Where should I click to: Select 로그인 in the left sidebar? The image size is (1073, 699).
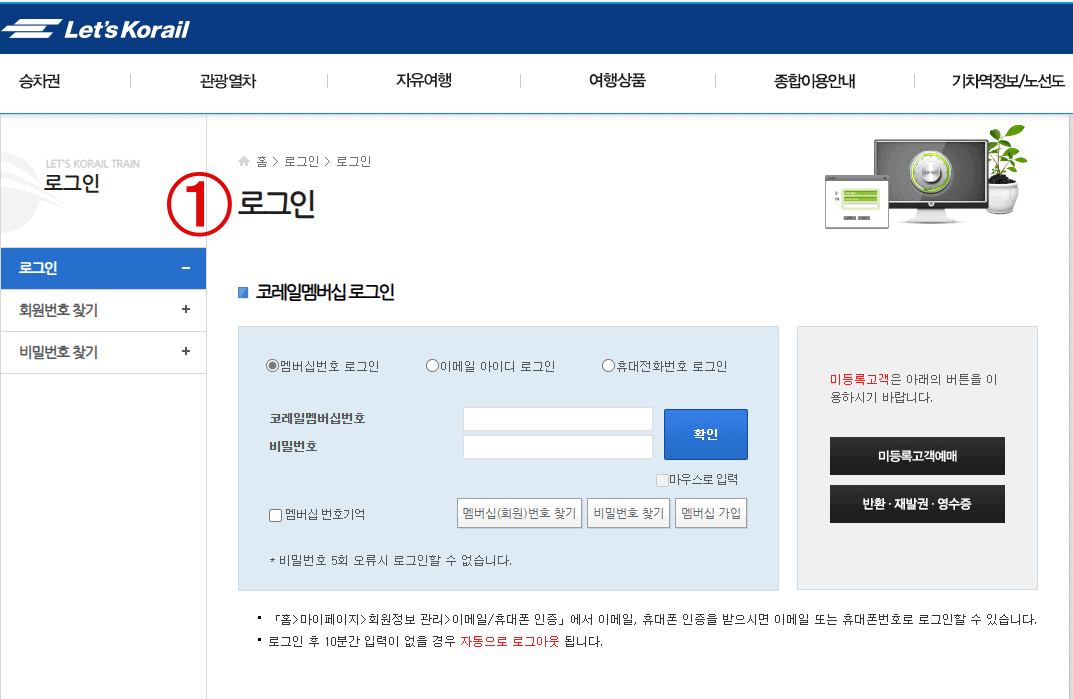[103, 268]
